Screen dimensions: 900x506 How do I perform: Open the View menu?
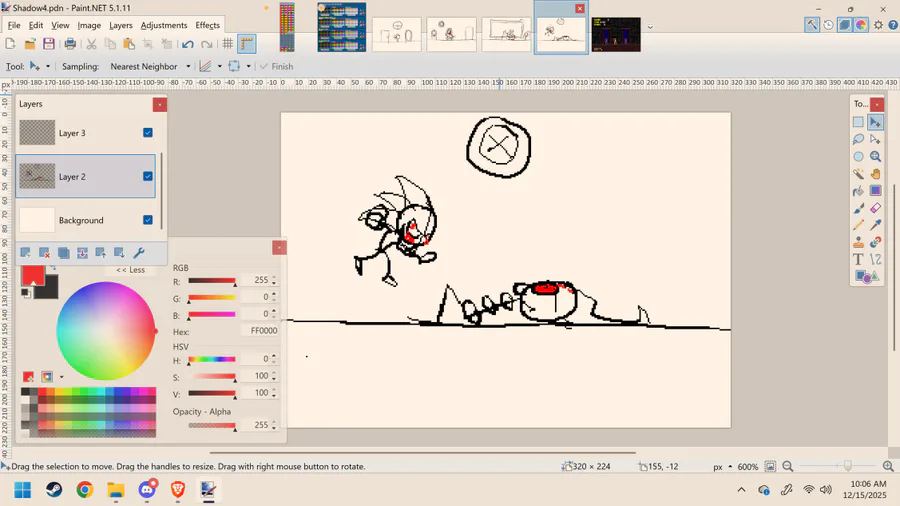coord(60,25)
